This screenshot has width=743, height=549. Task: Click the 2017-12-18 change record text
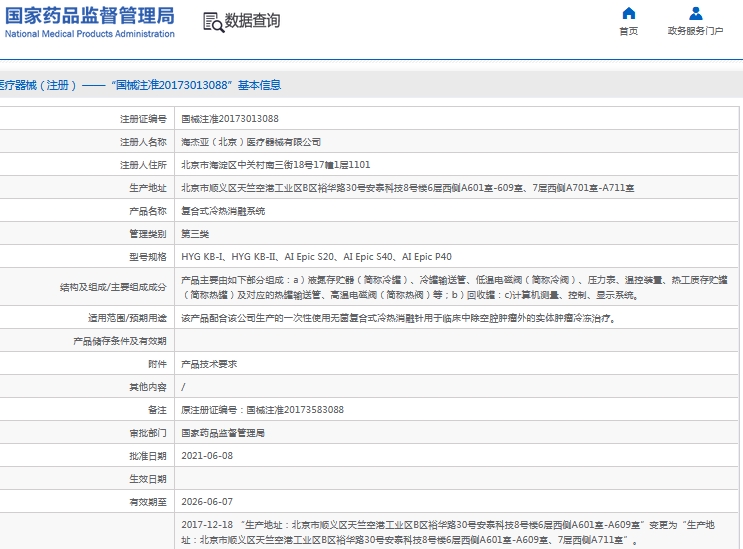[x=448, y=532]
